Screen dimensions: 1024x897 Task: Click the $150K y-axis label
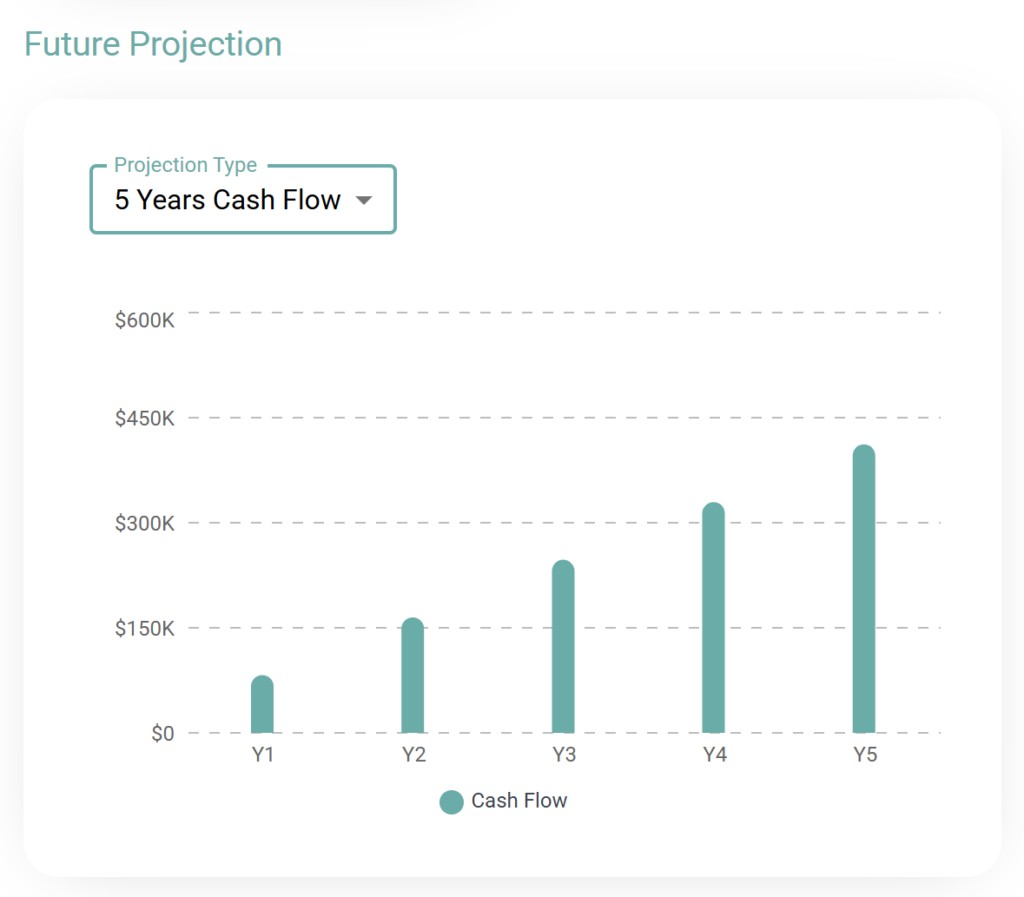click(145, 629)
